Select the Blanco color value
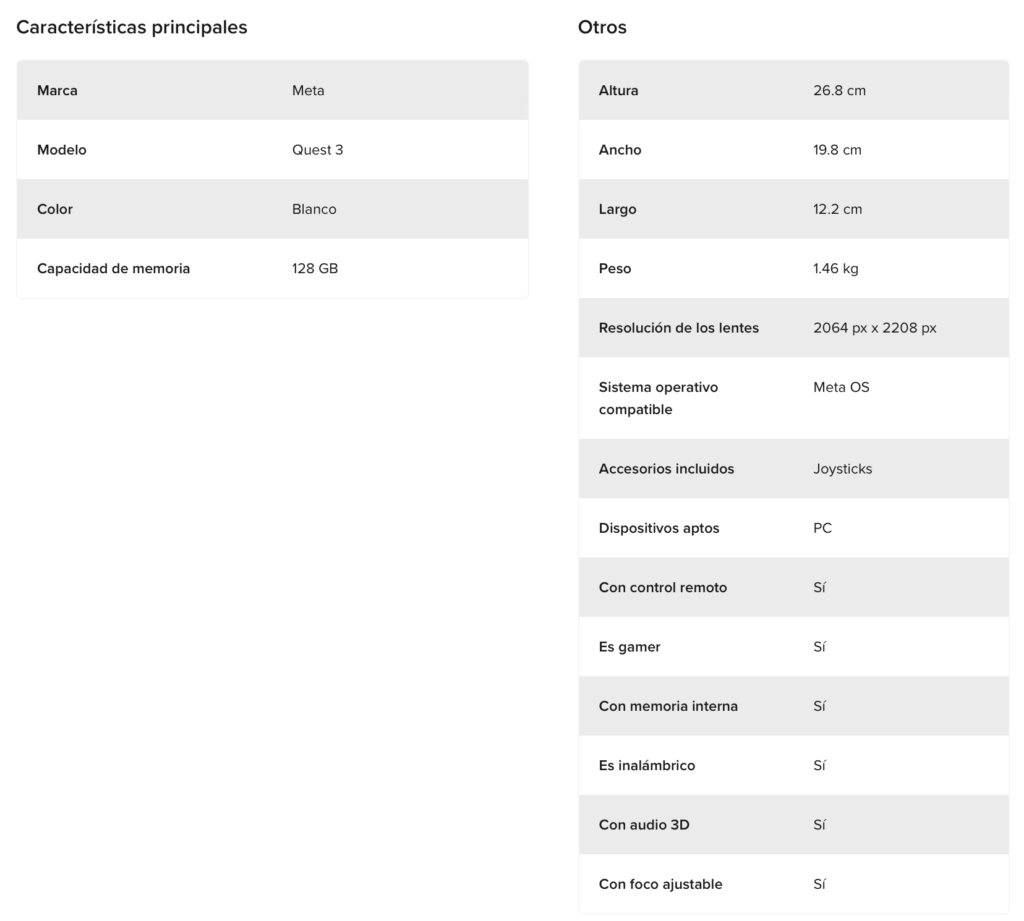 click(314, 210)
